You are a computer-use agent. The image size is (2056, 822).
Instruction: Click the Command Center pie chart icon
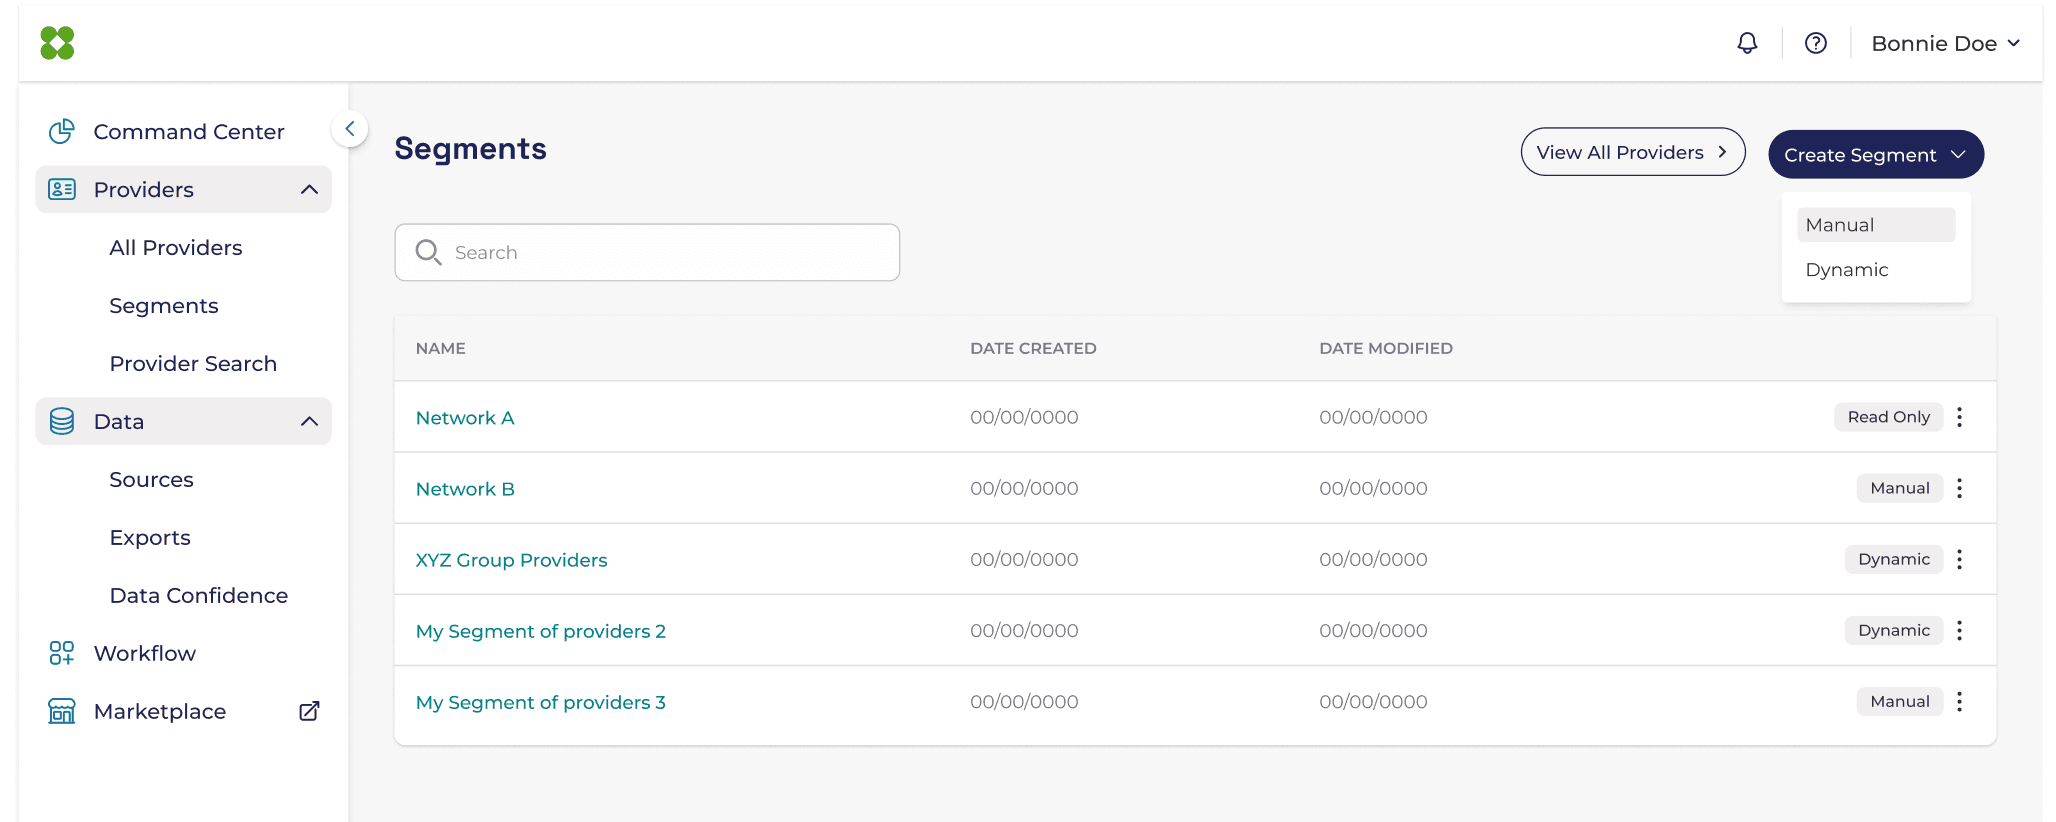[62, 131]
